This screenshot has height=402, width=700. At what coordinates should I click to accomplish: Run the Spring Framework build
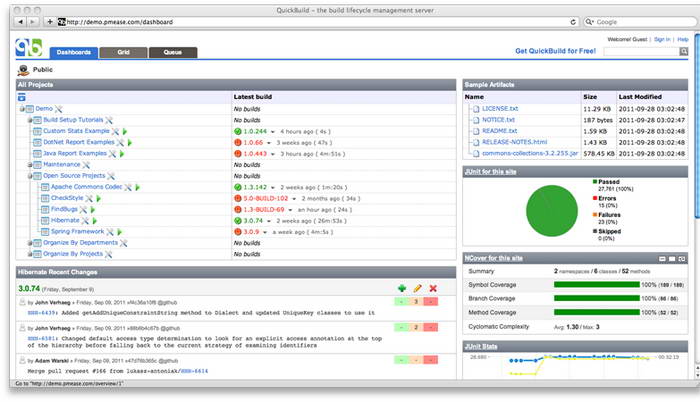click(x=119, y=232)
